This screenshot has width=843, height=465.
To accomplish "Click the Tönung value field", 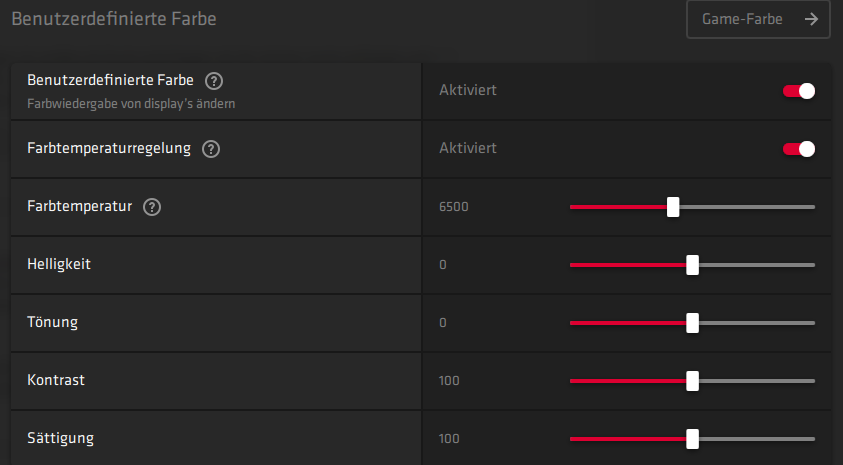I will pyautogui.click(x=443, y=323).
